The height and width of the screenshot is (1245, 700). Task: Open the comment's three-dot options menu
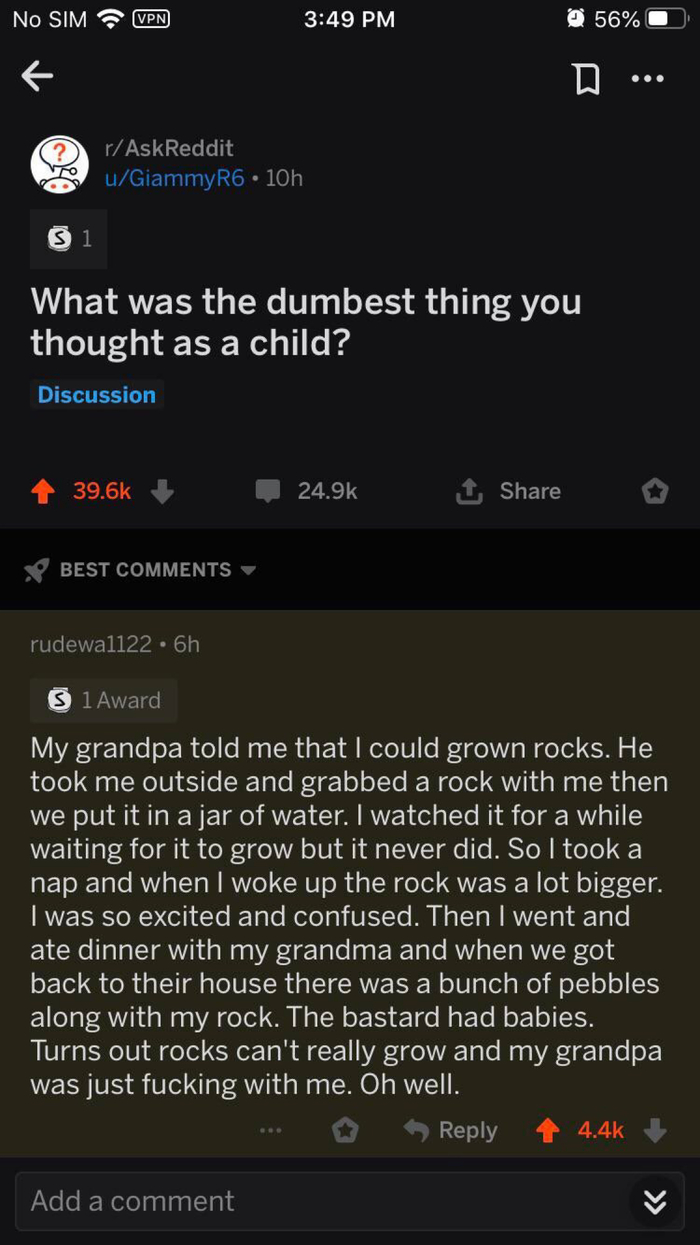coord(270,1130)
